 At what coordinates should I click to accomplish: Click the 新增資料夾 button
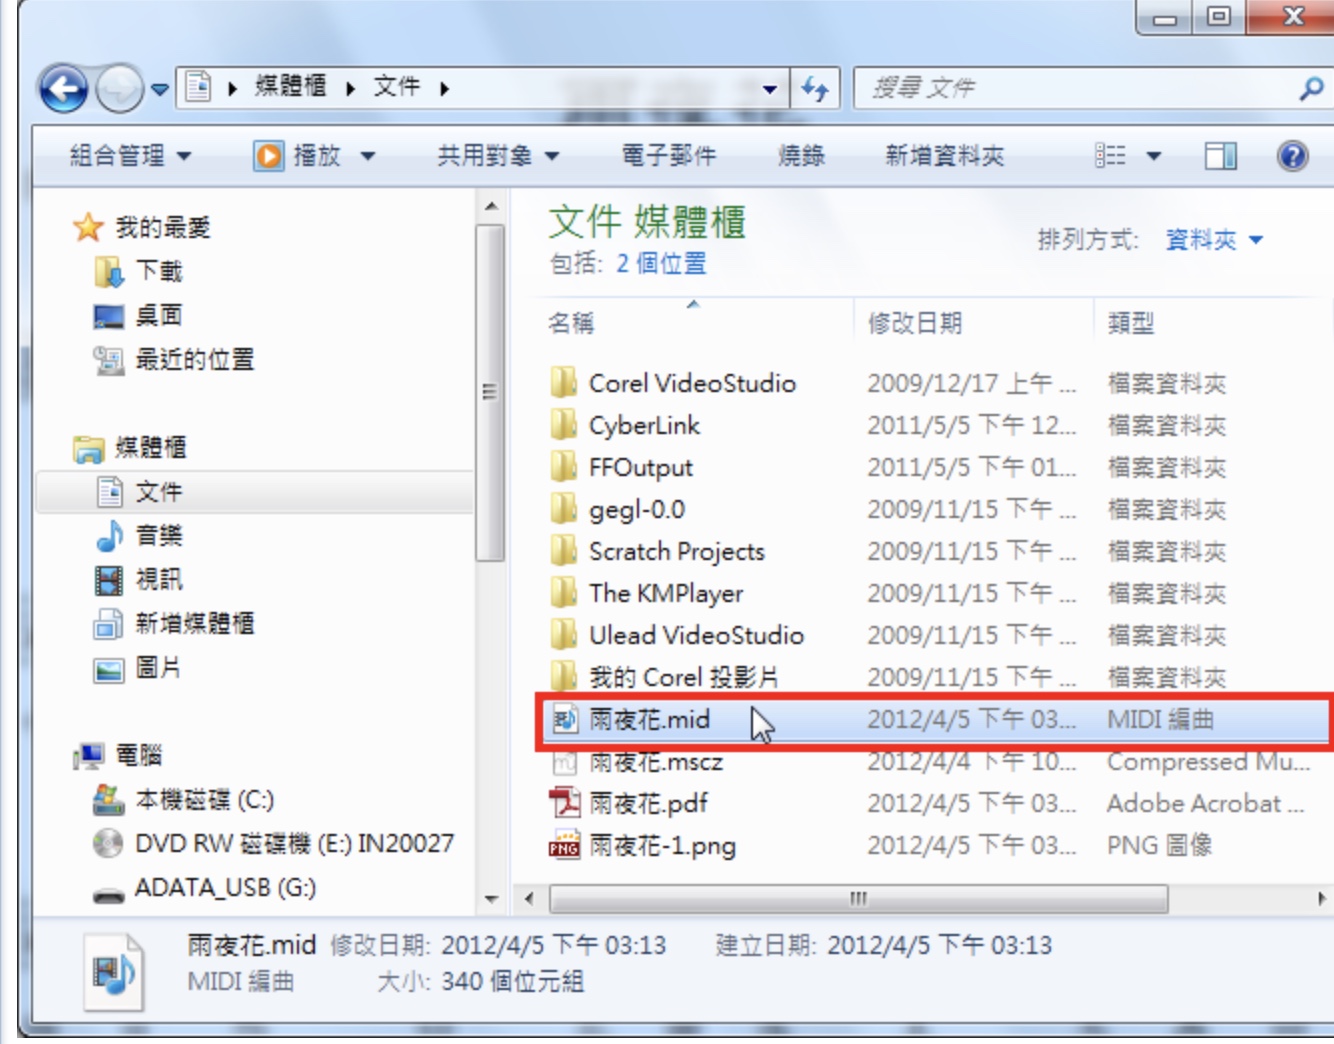coord(945,156)
